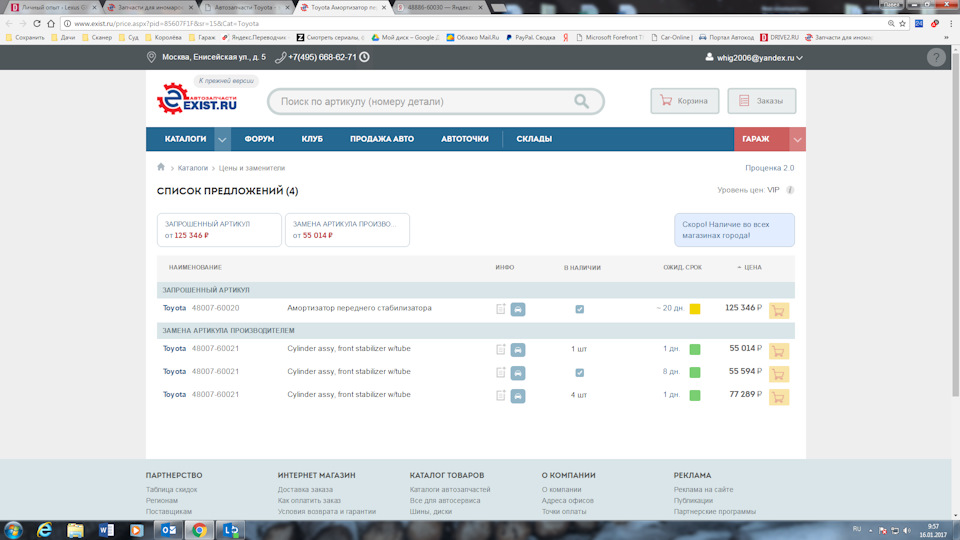Viewport: 960px width, 540px height.
Task: Switch to the 48886-60030 Яндекс tab
Action: pos(440,7)
